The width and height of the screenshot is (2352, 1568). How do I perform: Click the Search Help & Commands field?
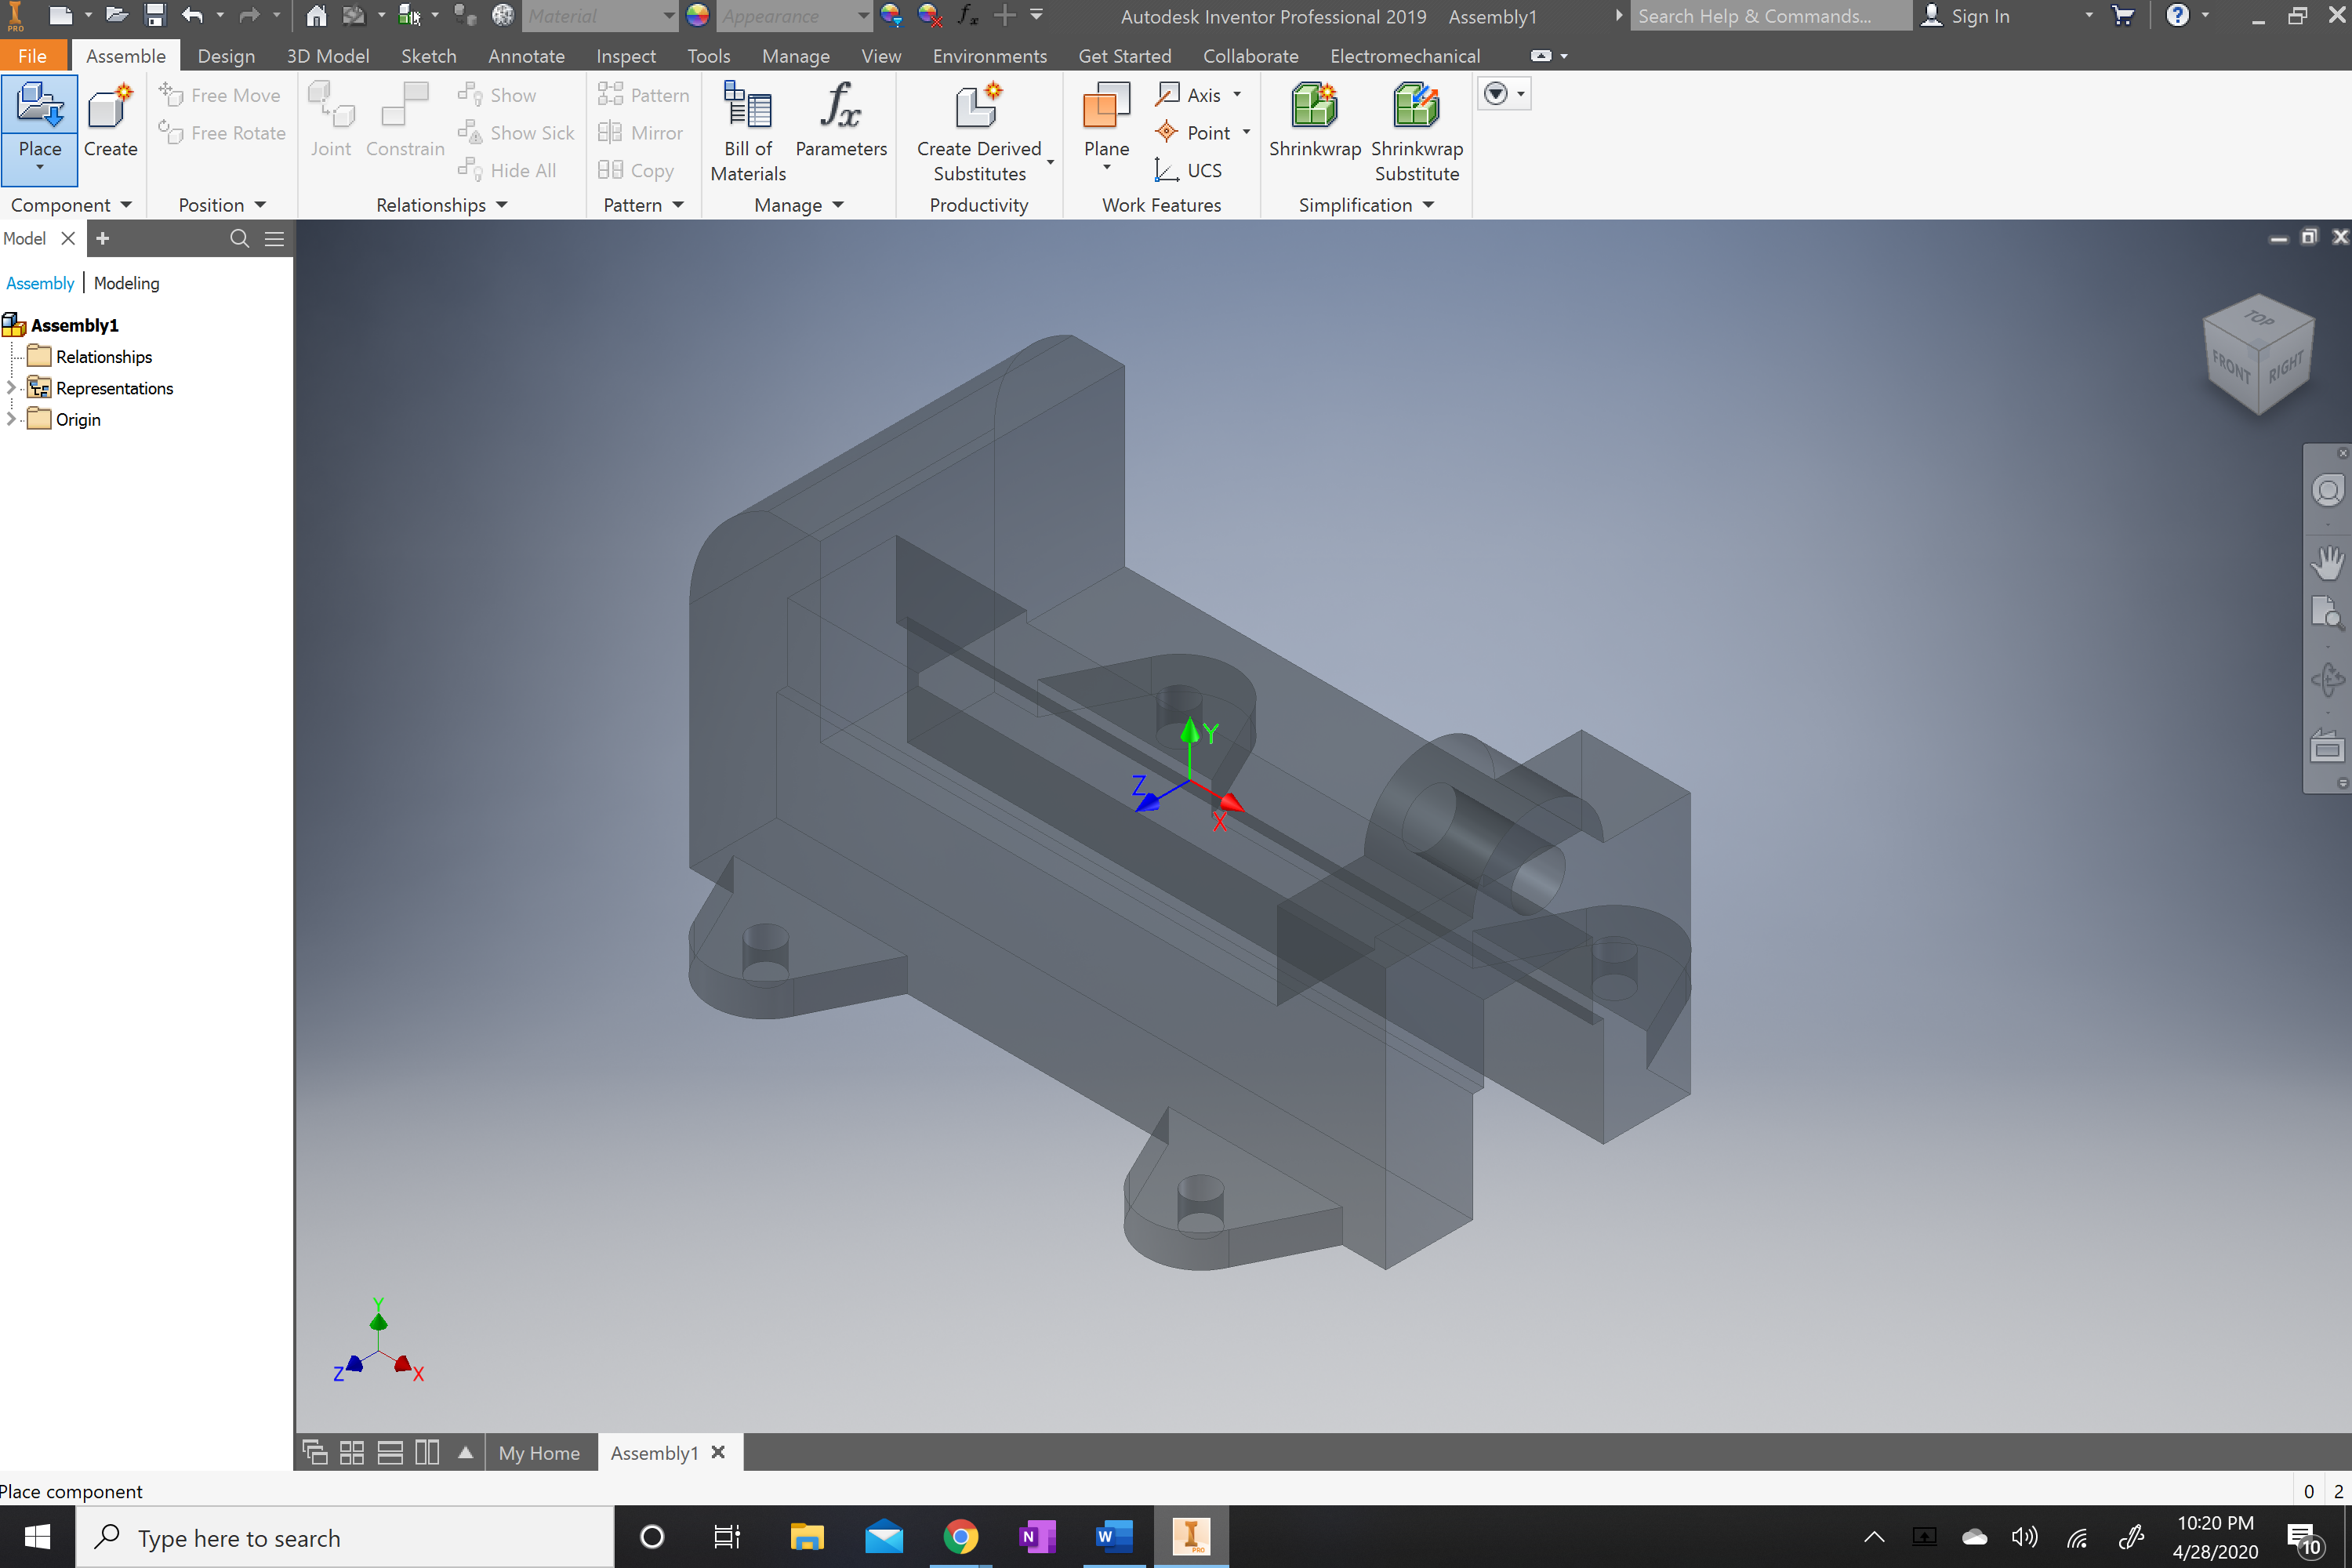(1770, 16)
